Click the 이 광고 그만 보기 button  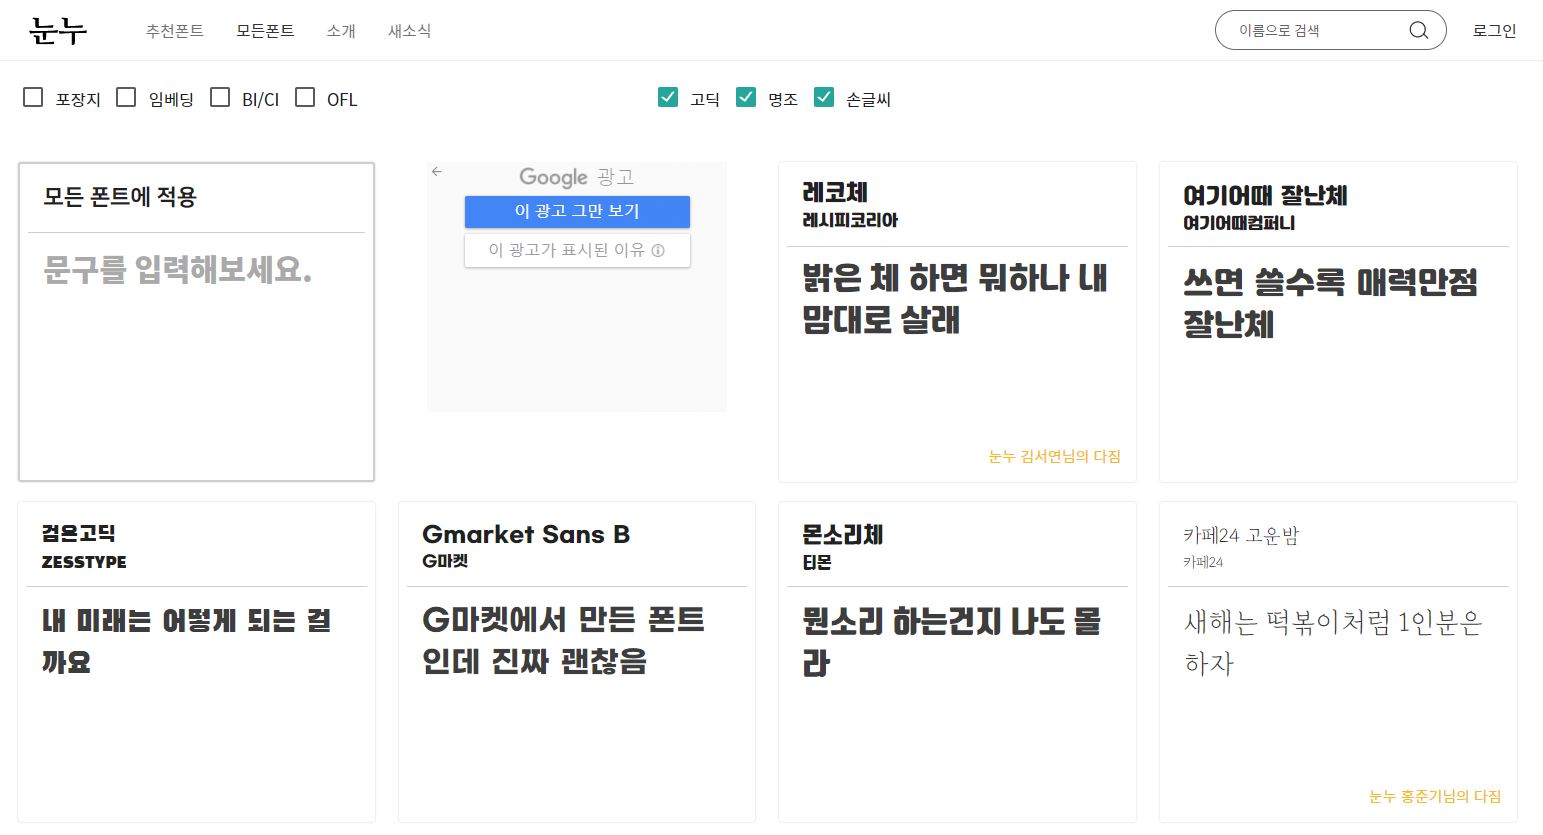[x=577, y=212]
